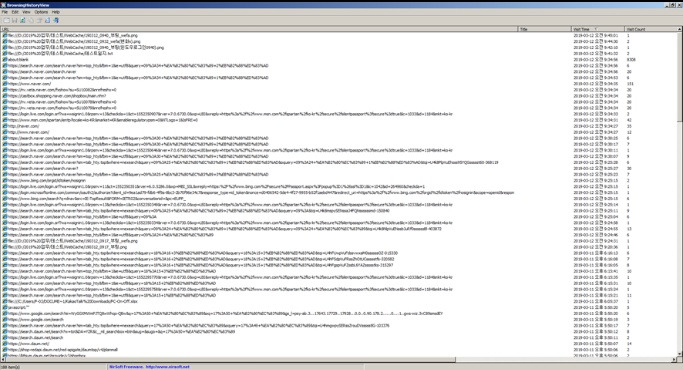Click the IE icon beside the PC-On-Off.xlsx file row

coord(5,301)
